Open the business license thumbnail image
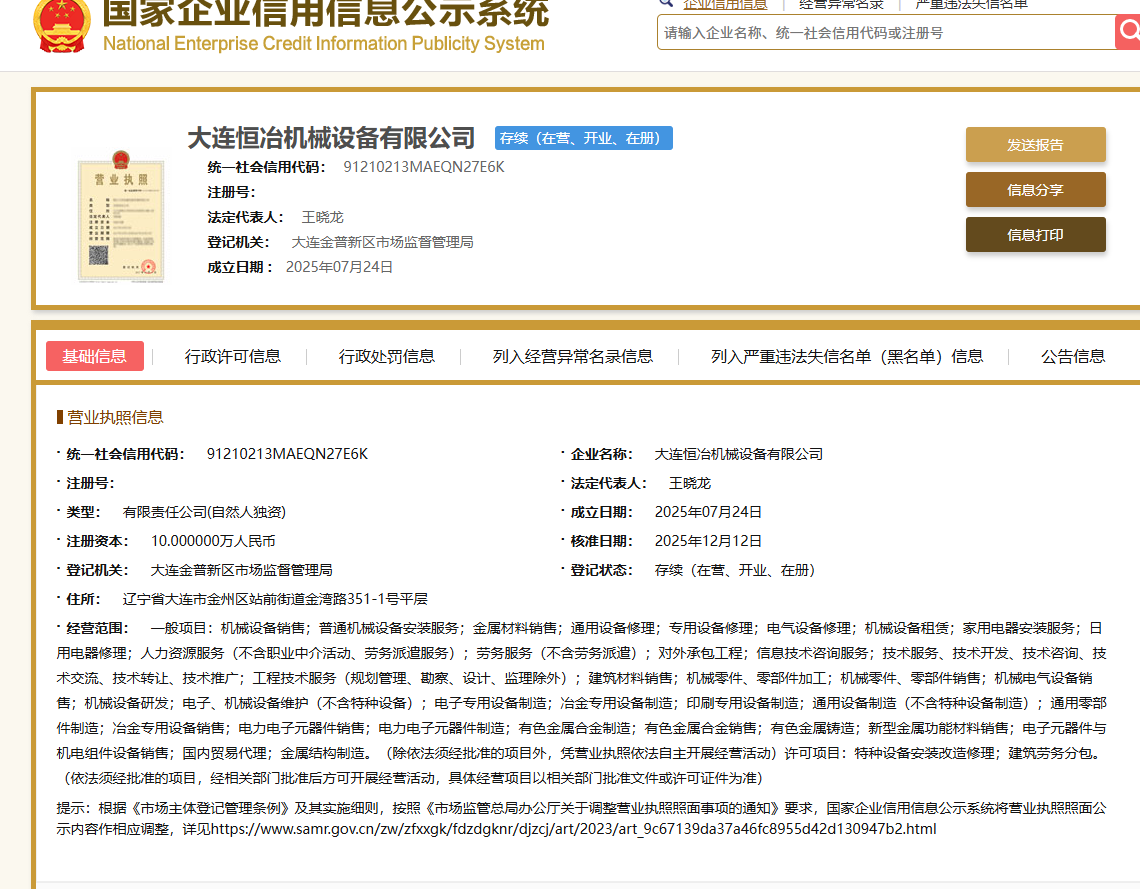Viewport: 1140px width, 889px height. [x=121, y=217]
